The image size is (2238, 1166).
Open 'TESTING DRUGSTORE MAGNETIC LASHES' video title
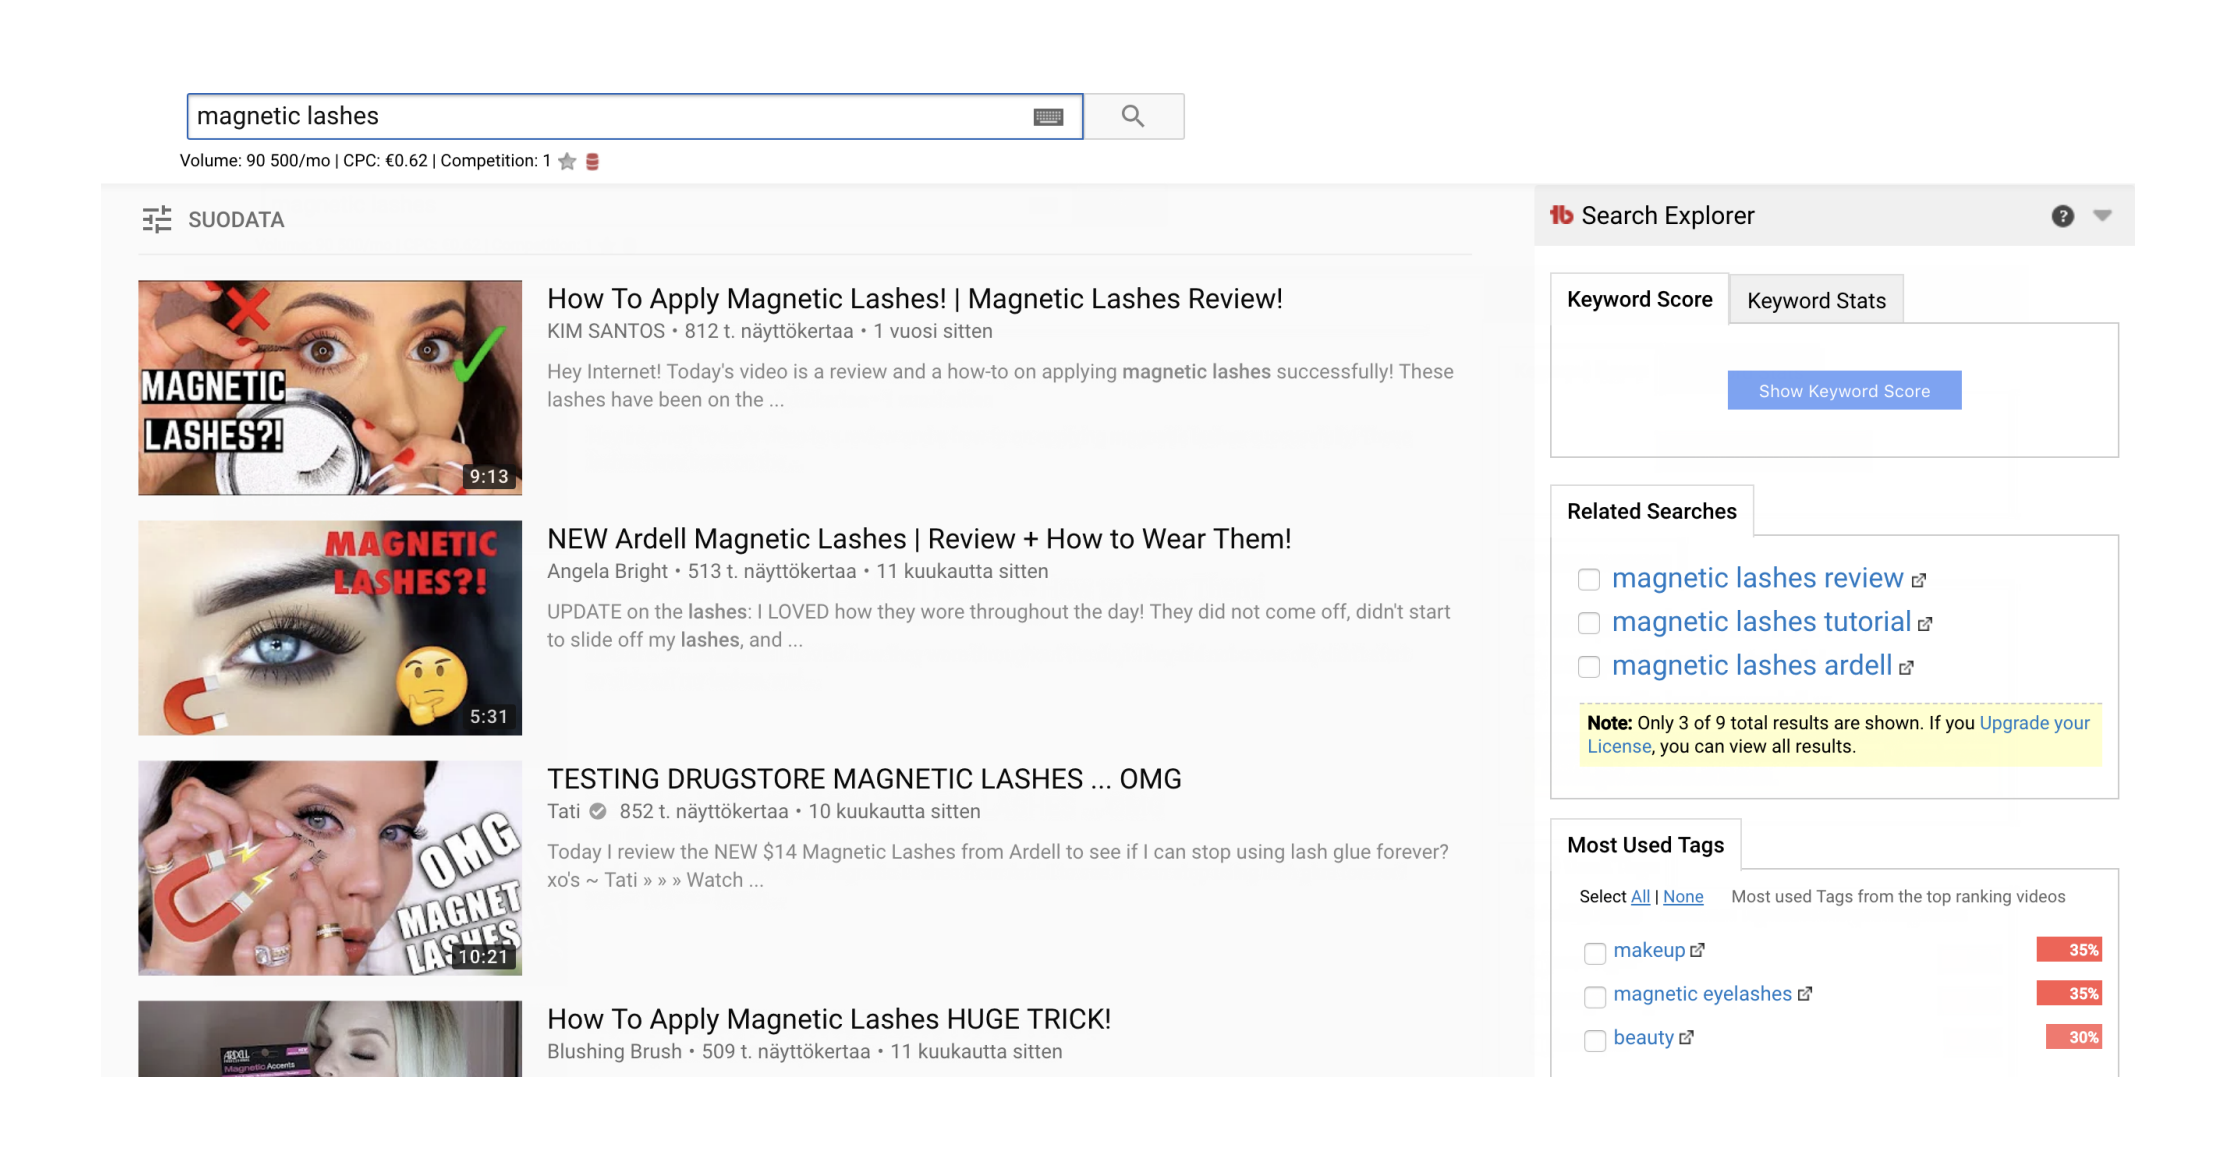click(x=864, y=779)
